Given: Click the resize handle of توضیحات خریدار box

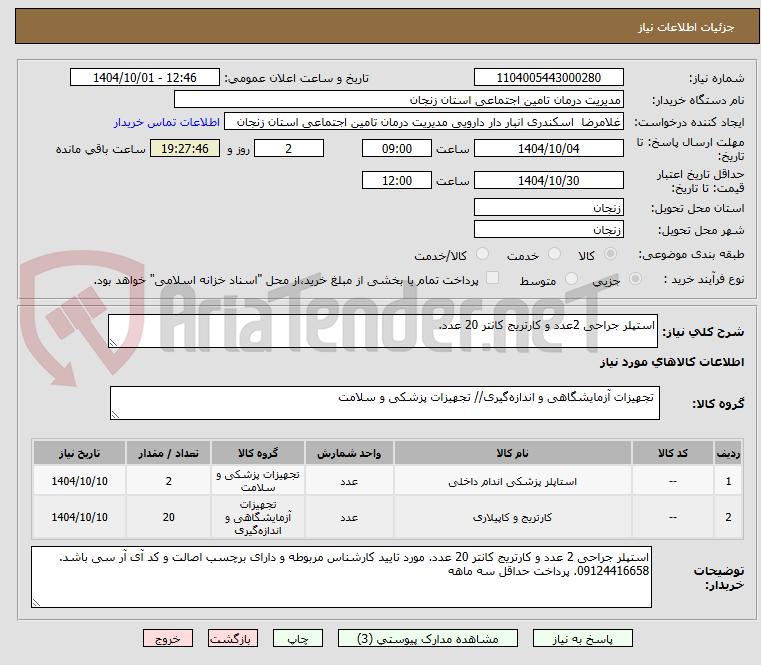Looking at the screenshot, I should tap(36, 602).
